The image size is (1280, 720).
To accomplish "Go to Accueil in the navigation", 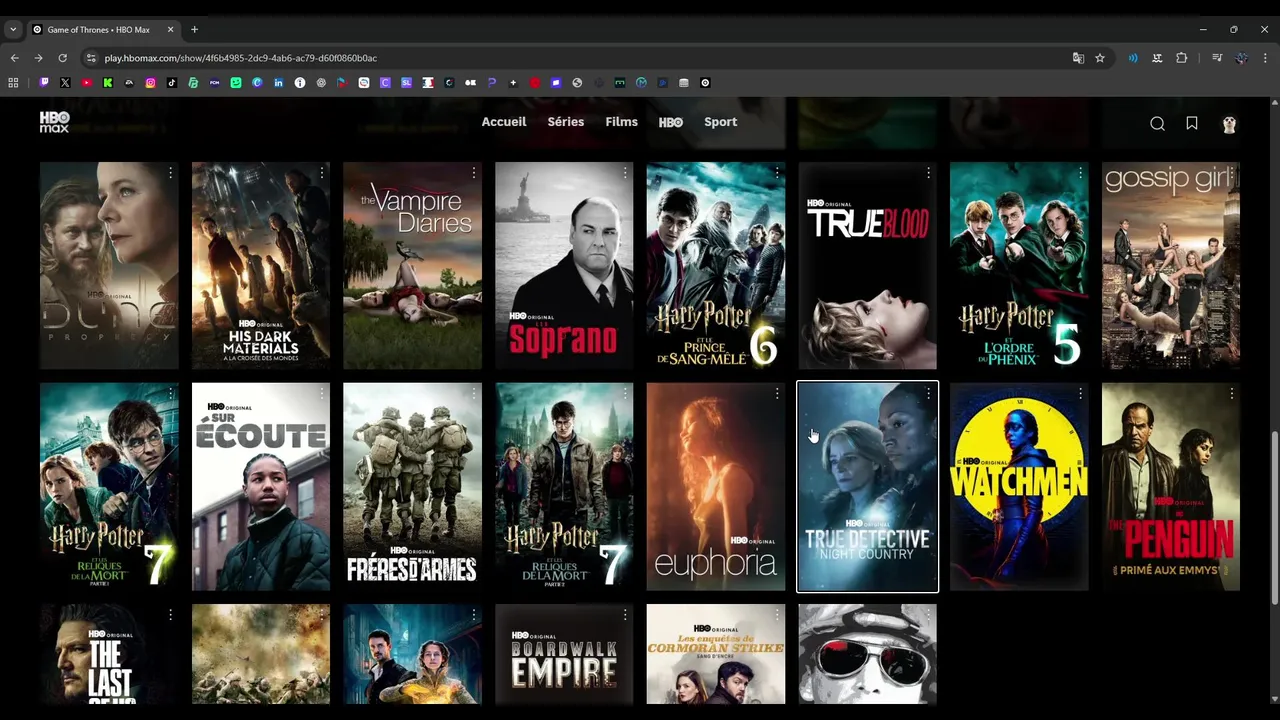I will 504,122.
